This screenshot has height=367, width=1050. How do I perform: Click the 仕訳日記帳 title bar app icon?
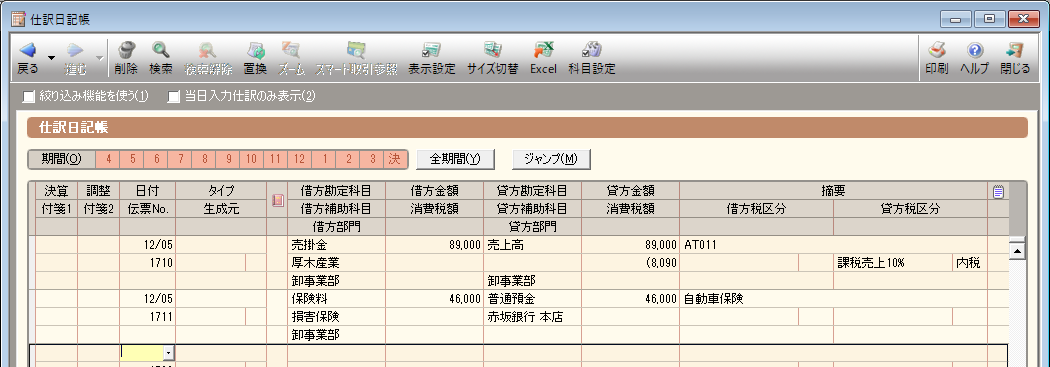point(19,19)
